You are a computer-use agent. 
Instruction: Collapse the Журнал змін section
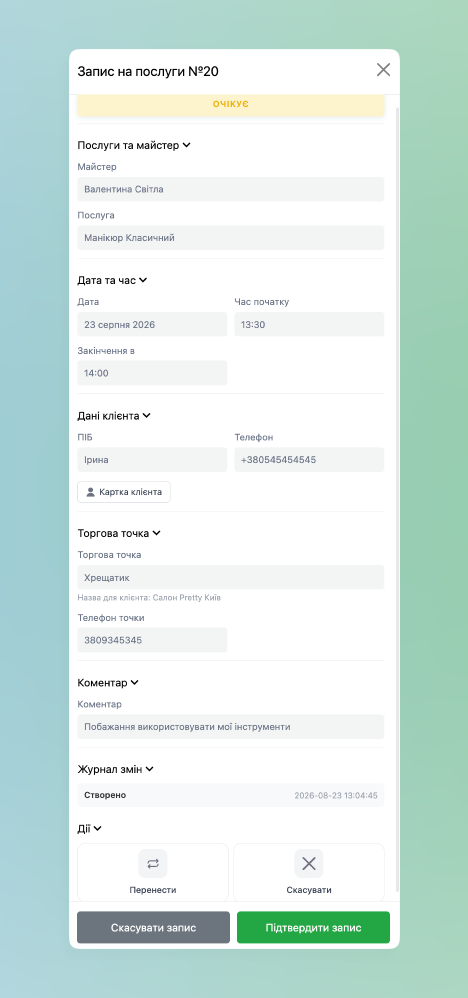[150, 769]
